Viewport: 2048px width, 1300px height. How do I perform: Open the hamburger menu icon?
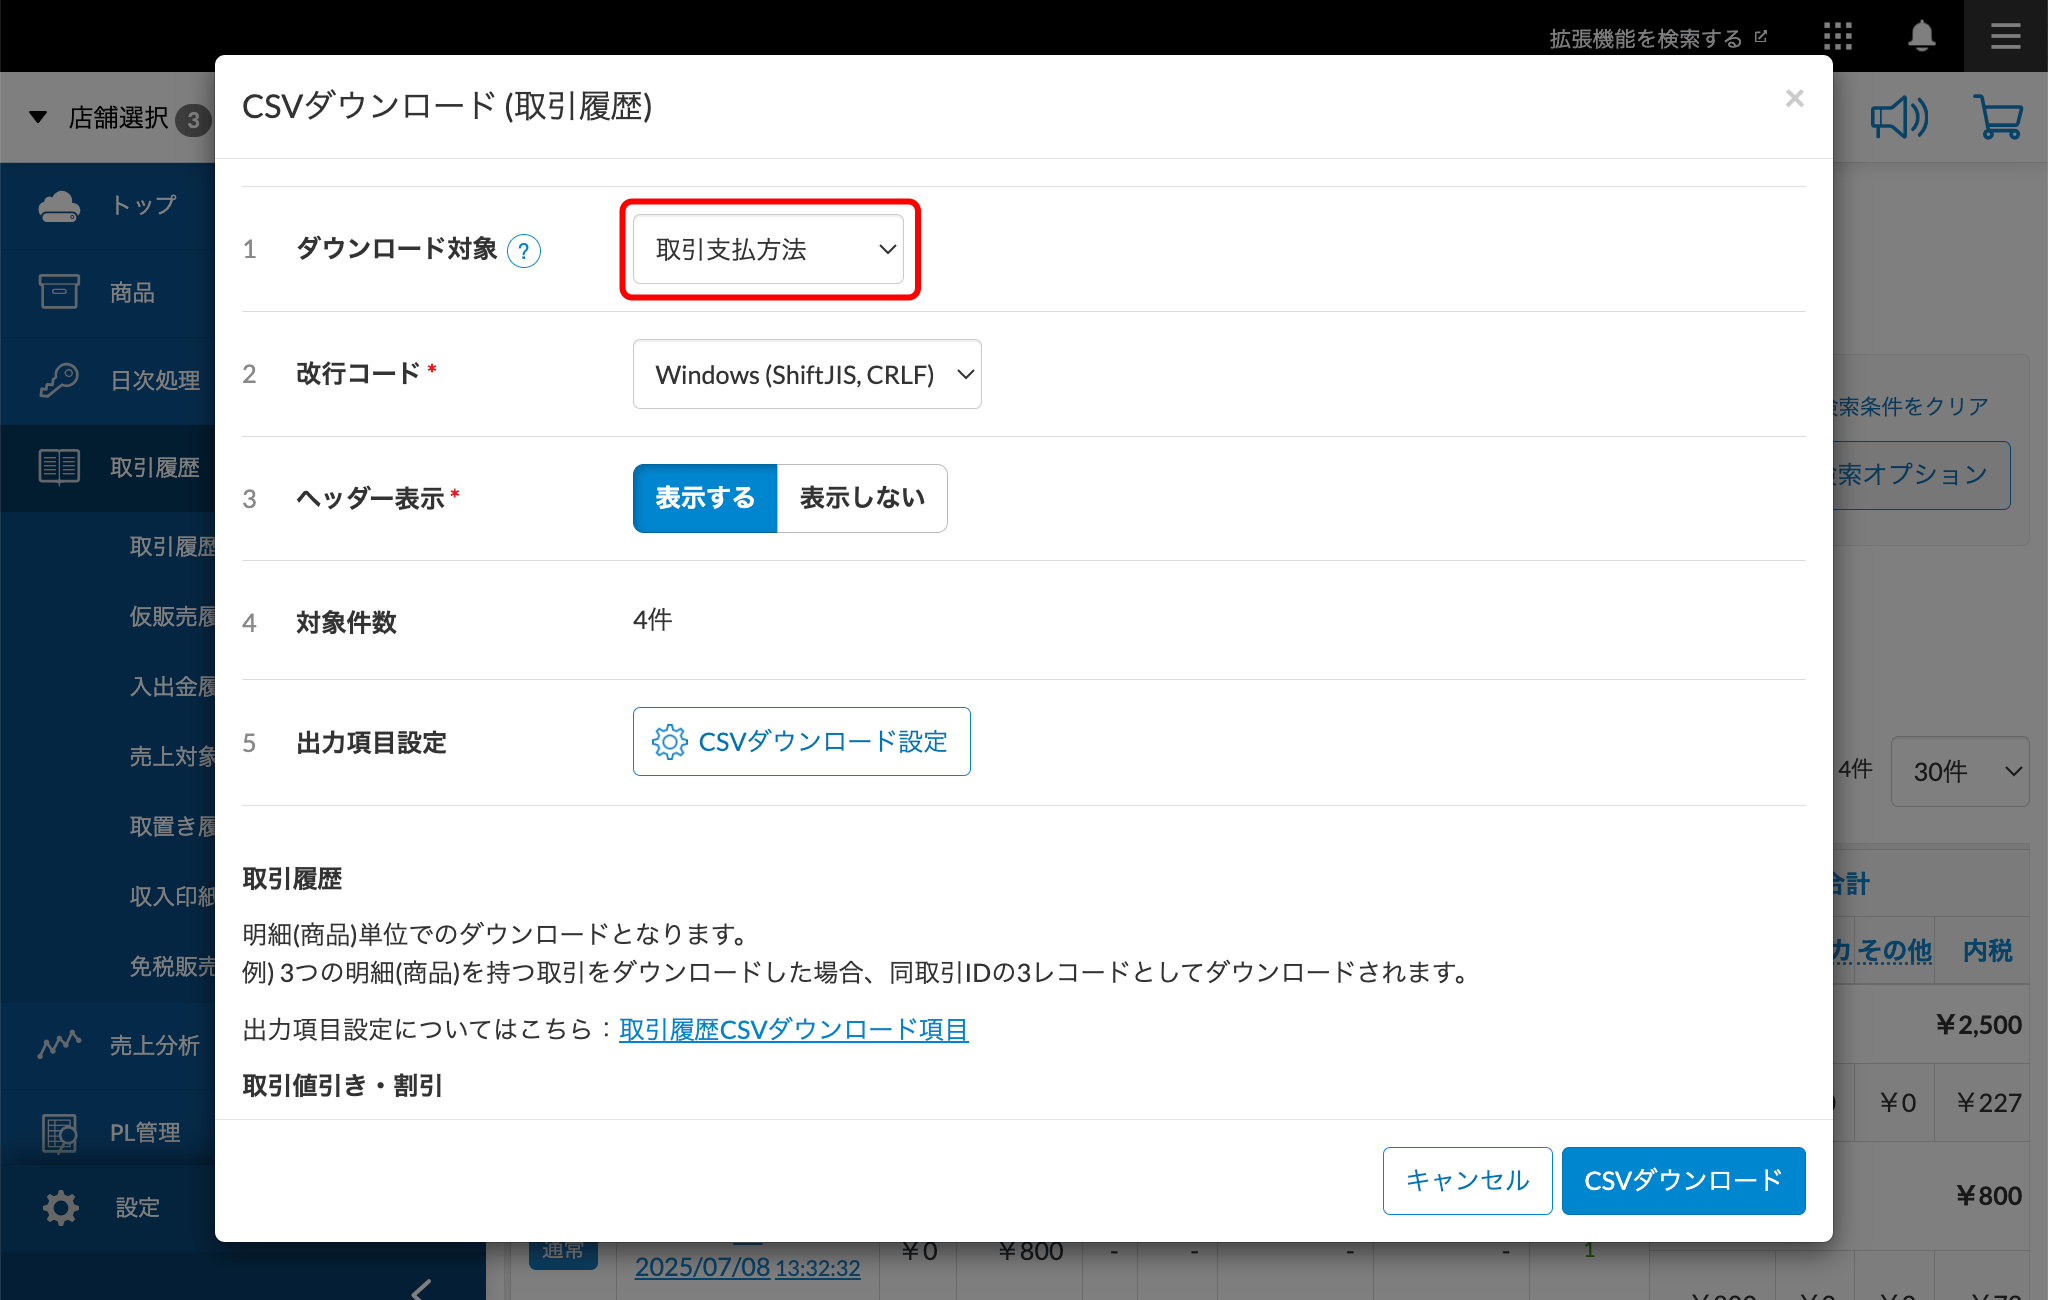2005,37
